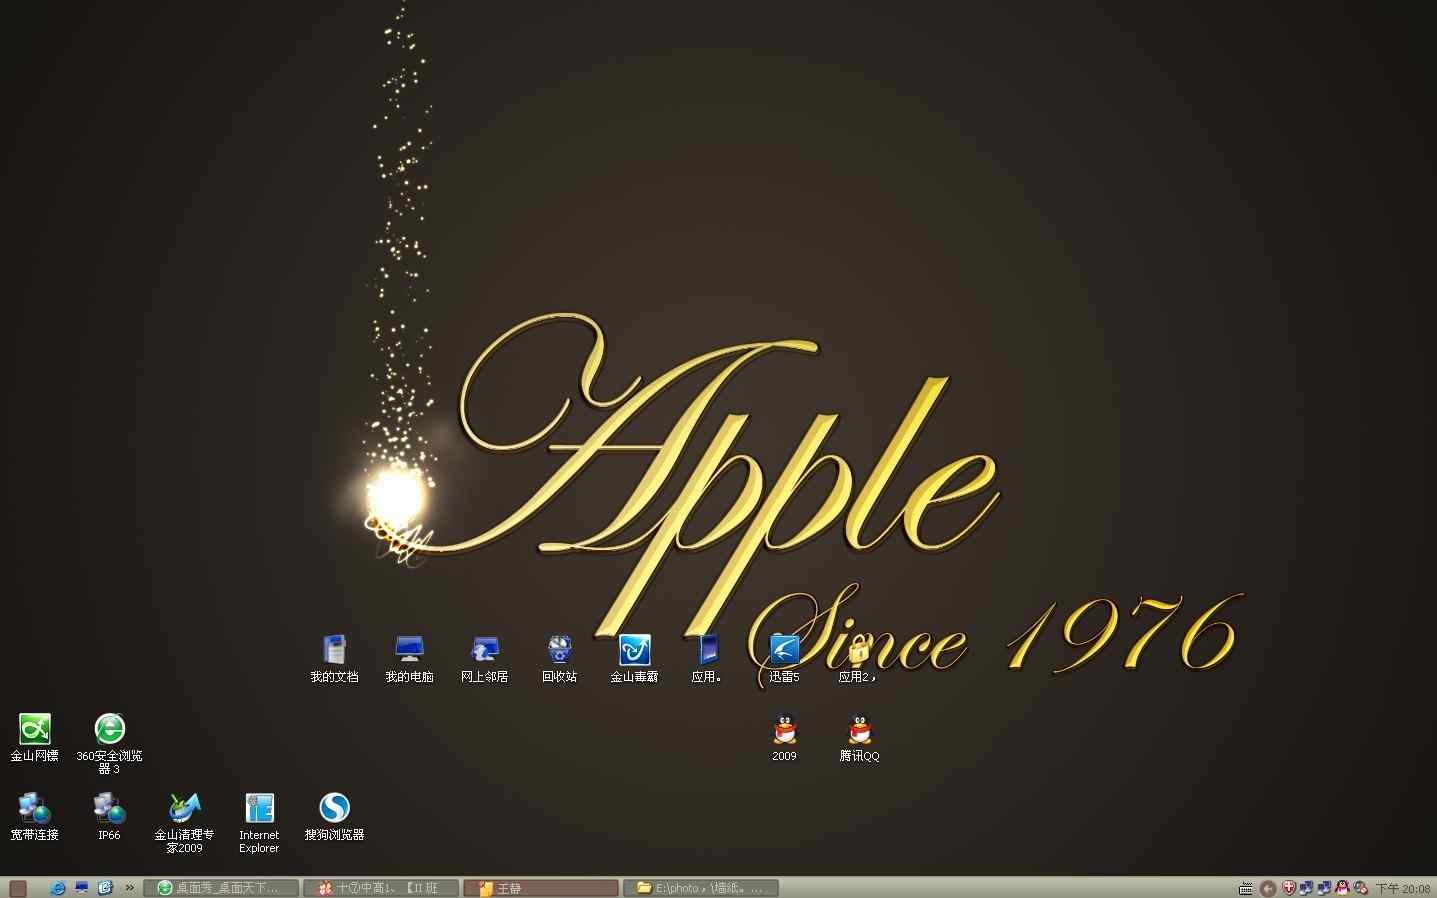Launch the QQ 2009 desktop icon
This screenshot has width=1437, height=898.
point(784,738)
